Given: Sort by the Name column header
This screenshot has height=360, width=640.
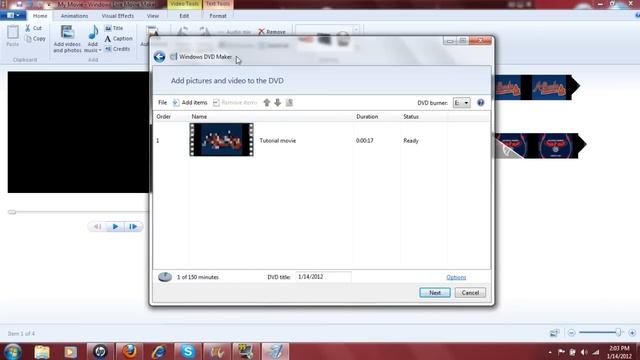Looking at the screenshot, I should tap(199, 117).
